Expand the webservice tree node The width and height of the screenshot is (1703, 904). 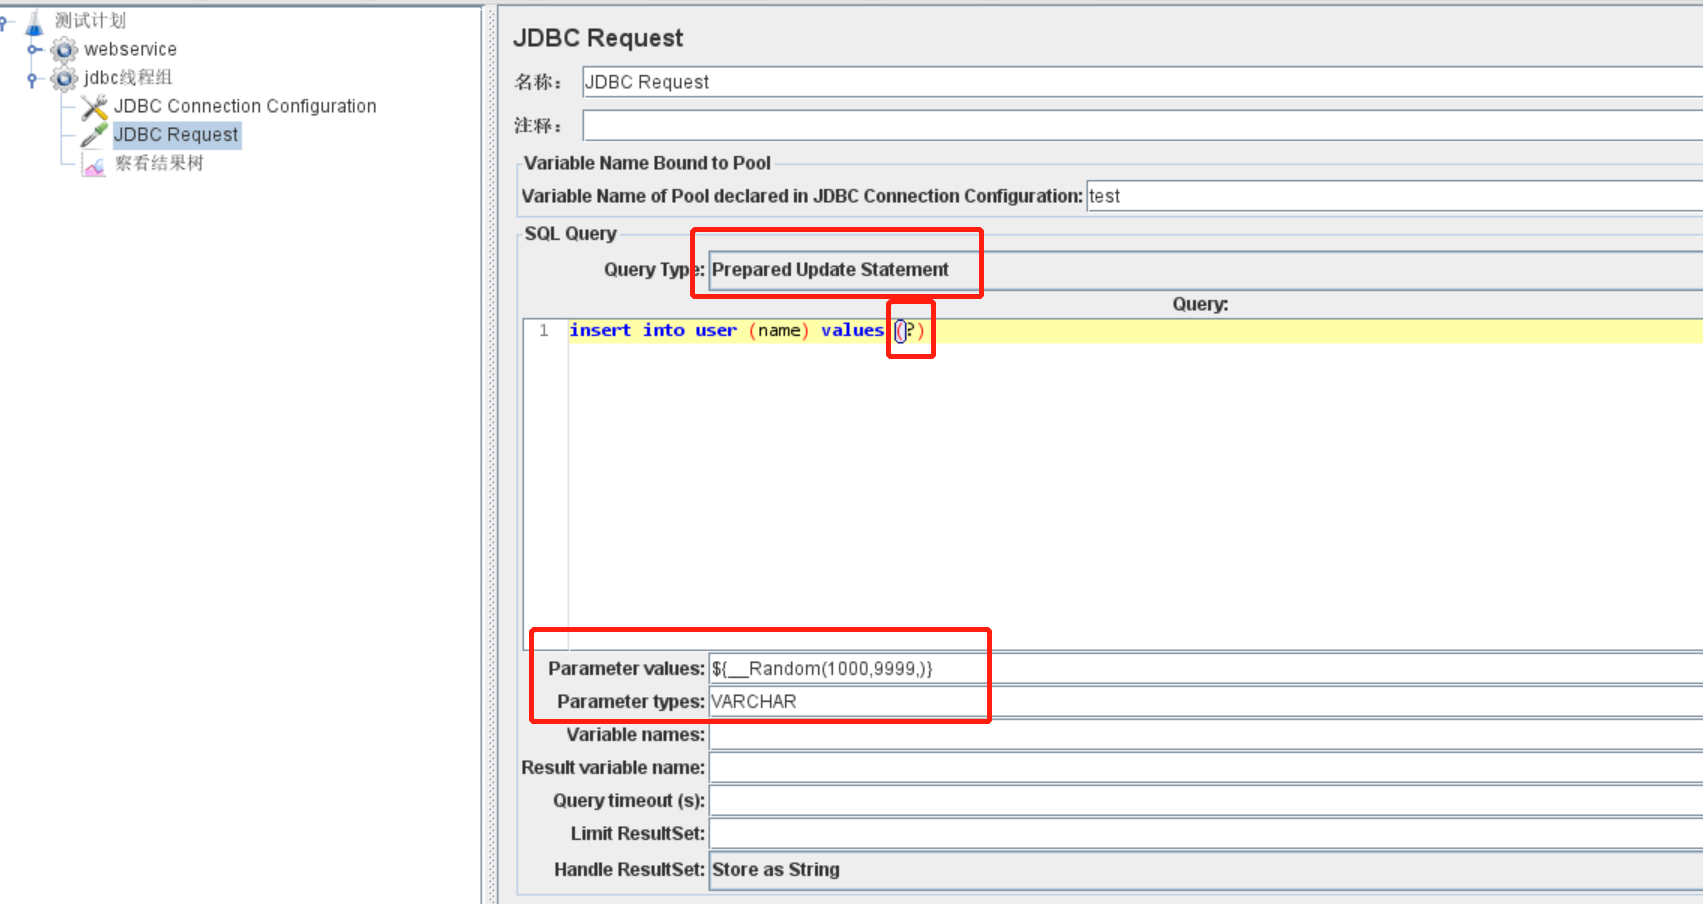(x=33, y=49)
